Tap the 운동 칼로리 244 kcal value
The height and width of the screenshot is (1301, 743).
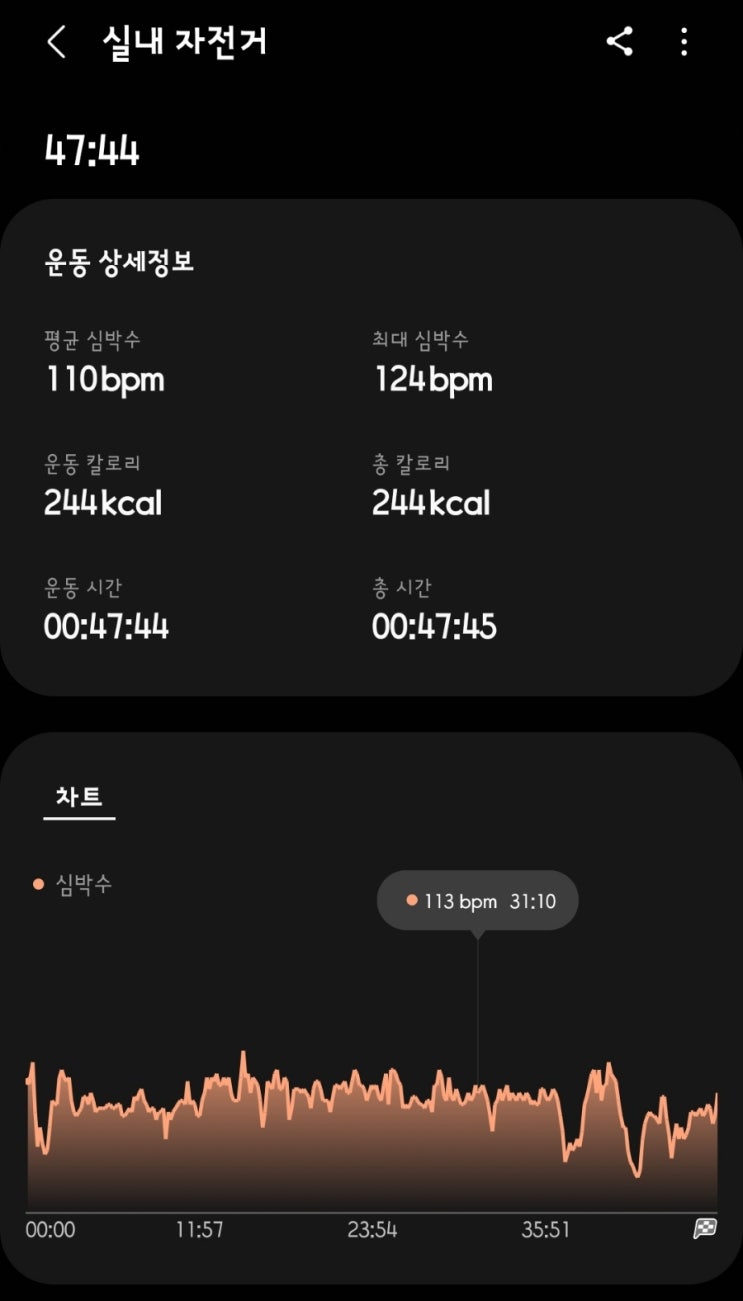(x=103, y=503)
